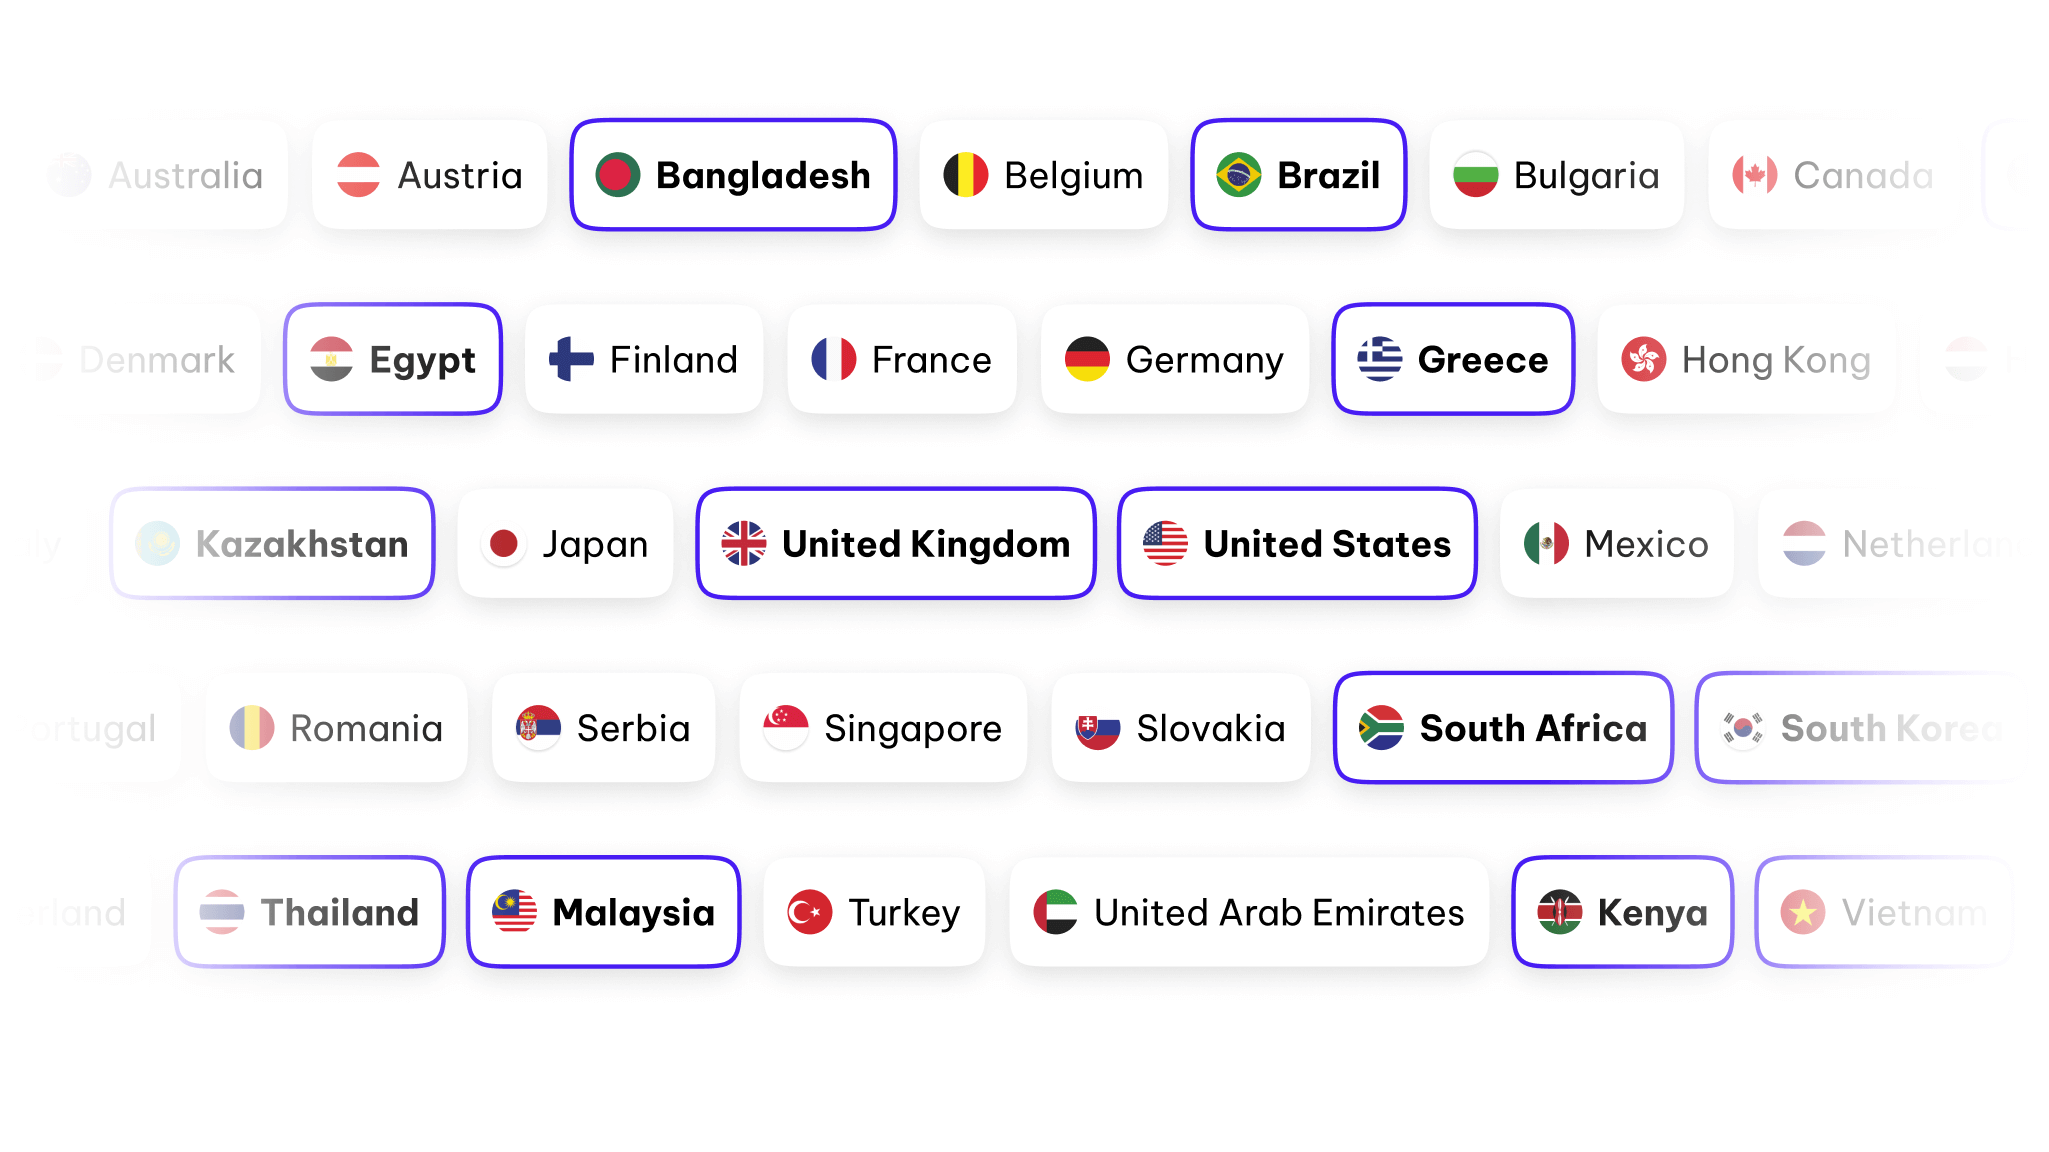Screen dimensions: 2049x1152
Task: Select the Turkey country chip
Action: [875, 912]
